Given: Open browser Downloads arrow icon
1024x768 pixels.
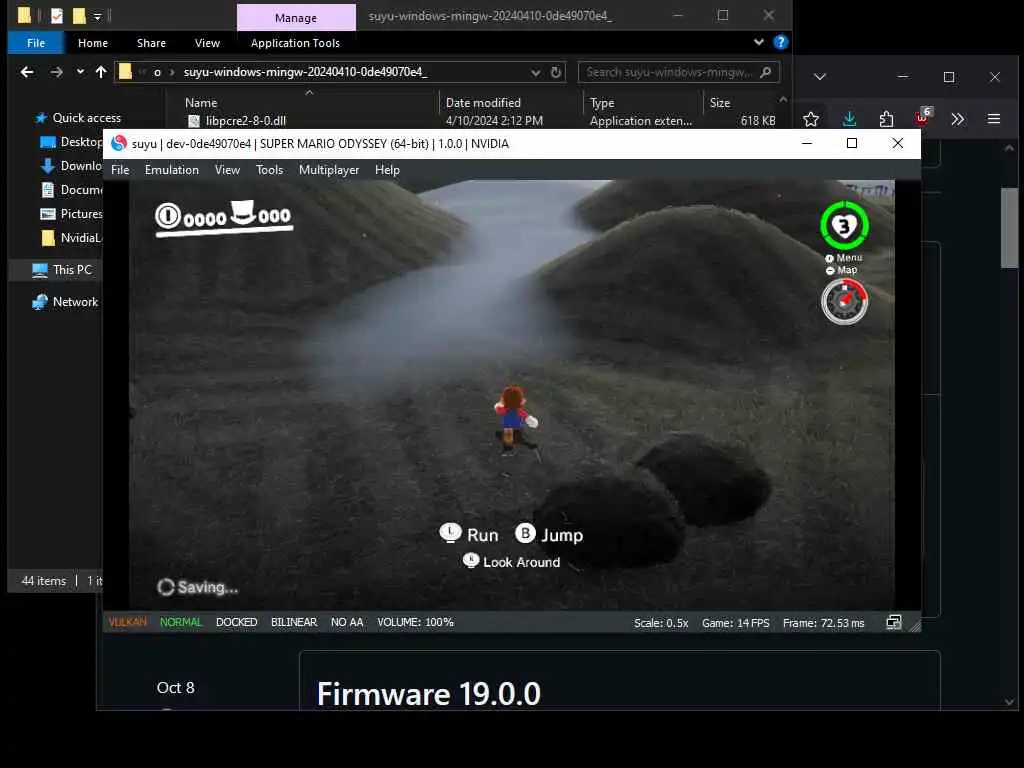Looking at the screenshot, I should click(849, 120).
